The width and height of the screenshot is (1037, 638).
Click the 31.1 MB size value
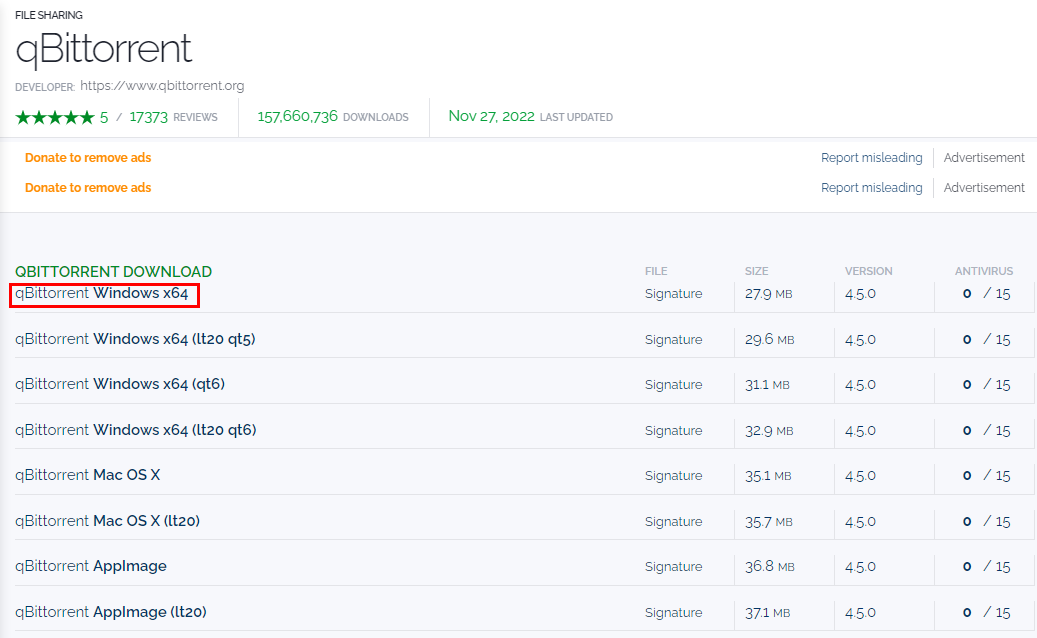coord(767,385)
